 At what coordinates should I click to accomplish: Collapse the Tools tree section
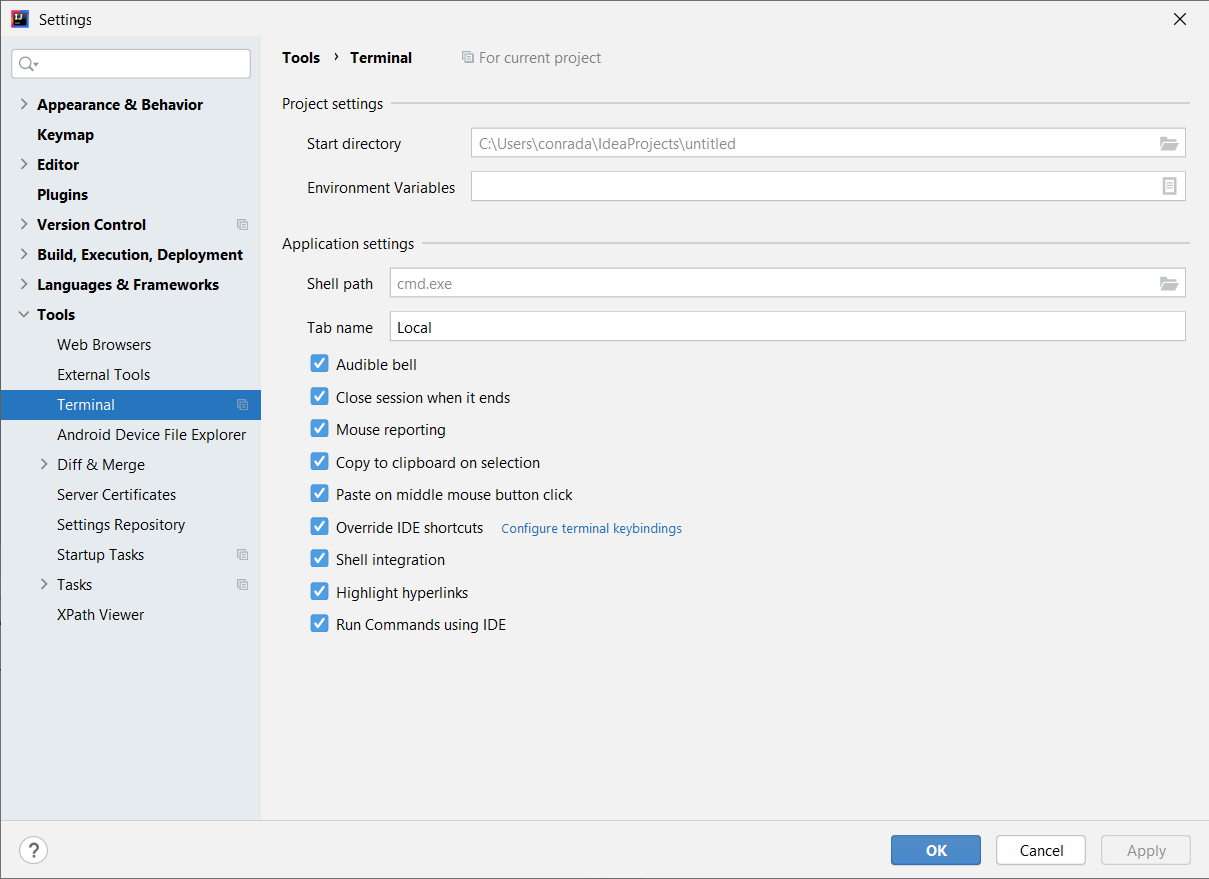pos(24,314)
